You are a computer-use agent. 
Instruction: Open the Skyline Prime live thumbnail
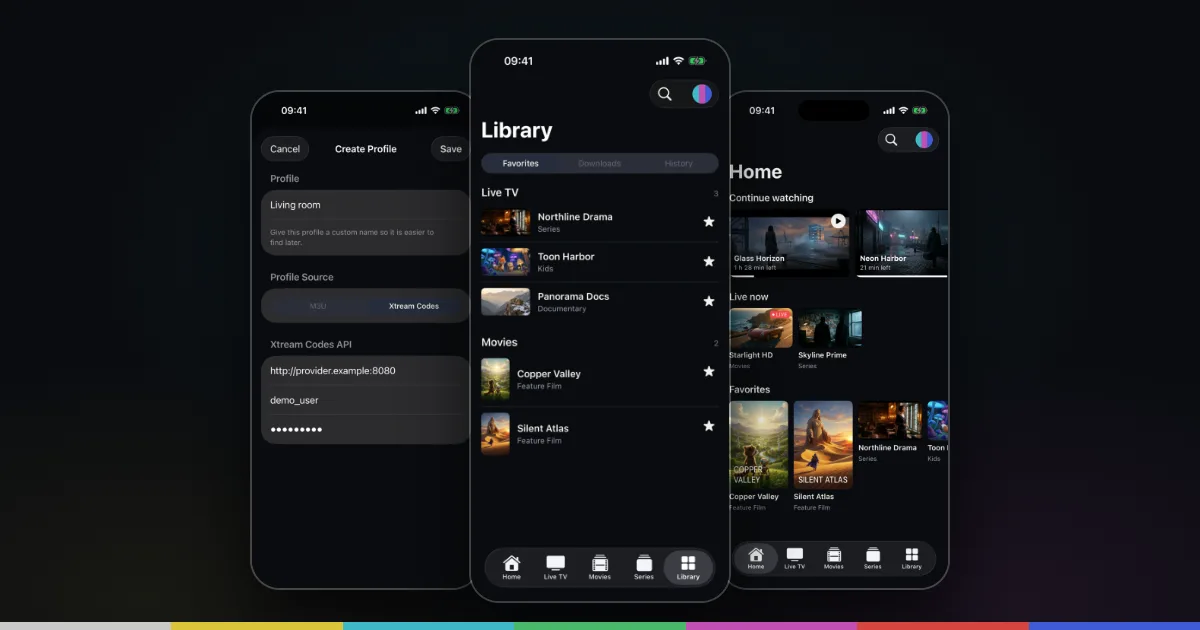(829, 328)
